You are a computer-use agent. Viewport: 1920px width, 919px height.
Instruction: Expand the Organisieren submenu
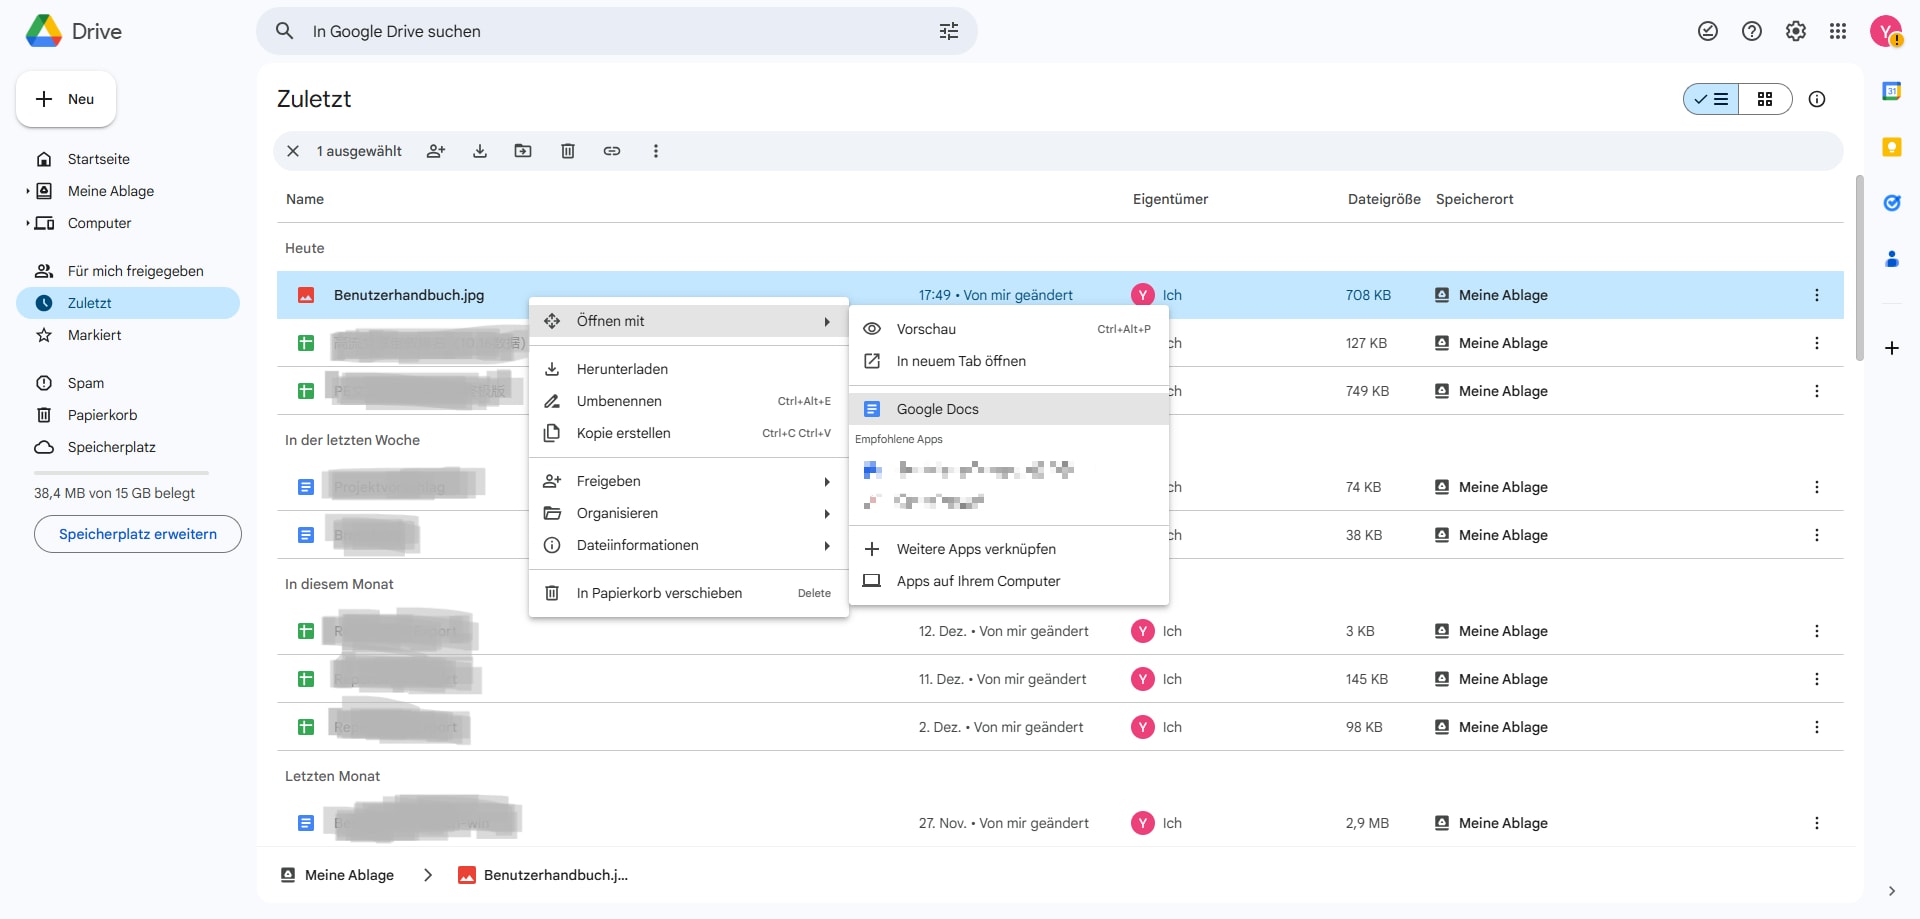click(x=688, y=513)
